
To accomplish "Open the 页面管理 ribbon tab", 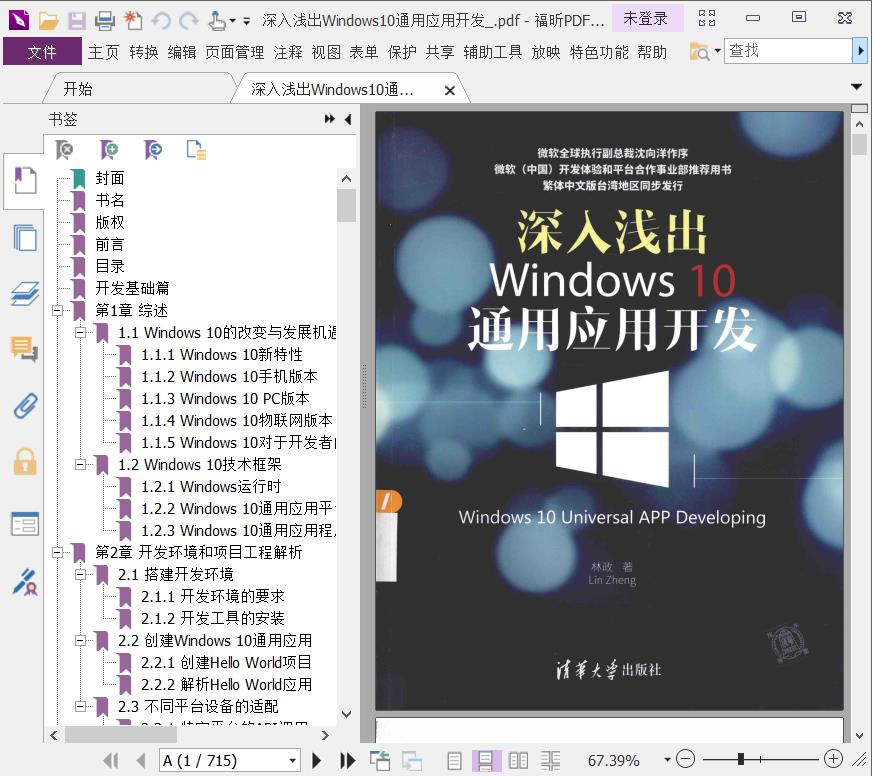I will (x=235, y=52).
